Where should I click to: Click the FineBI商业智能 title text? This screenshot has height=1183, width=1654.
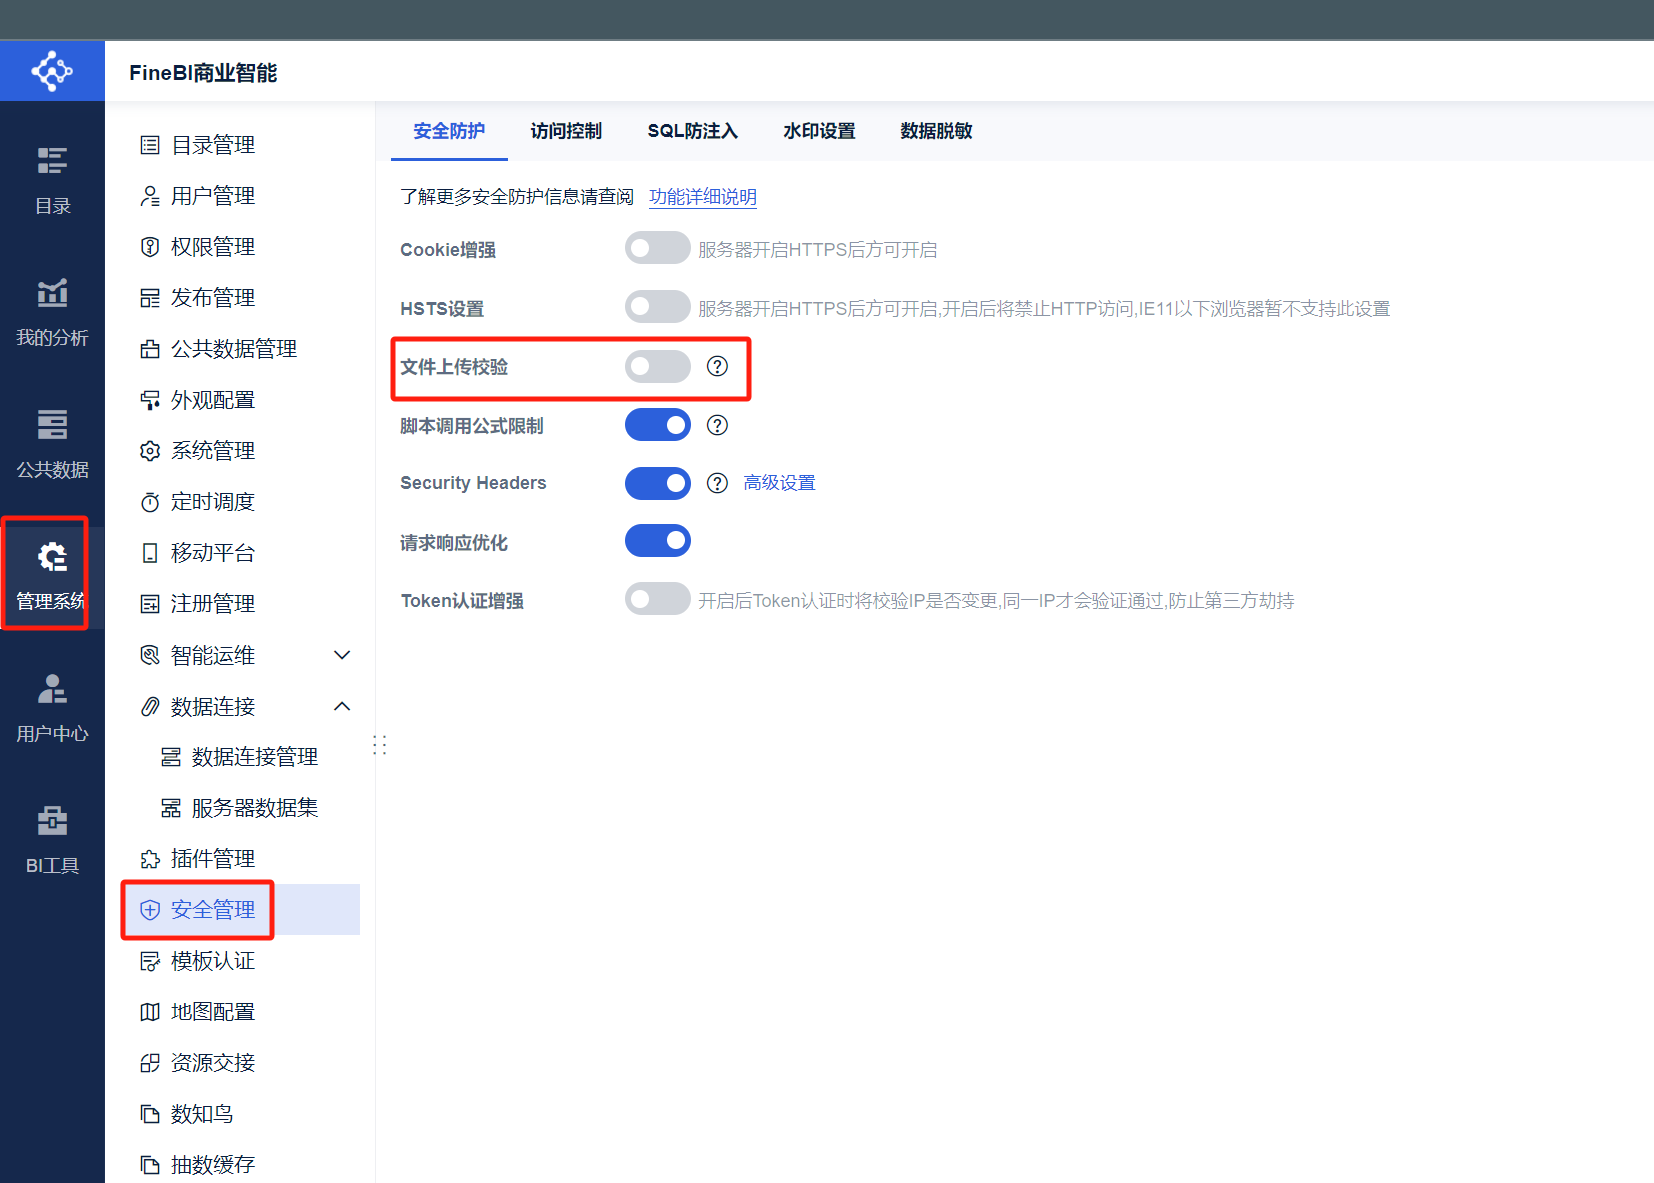(x=203, y=73)
